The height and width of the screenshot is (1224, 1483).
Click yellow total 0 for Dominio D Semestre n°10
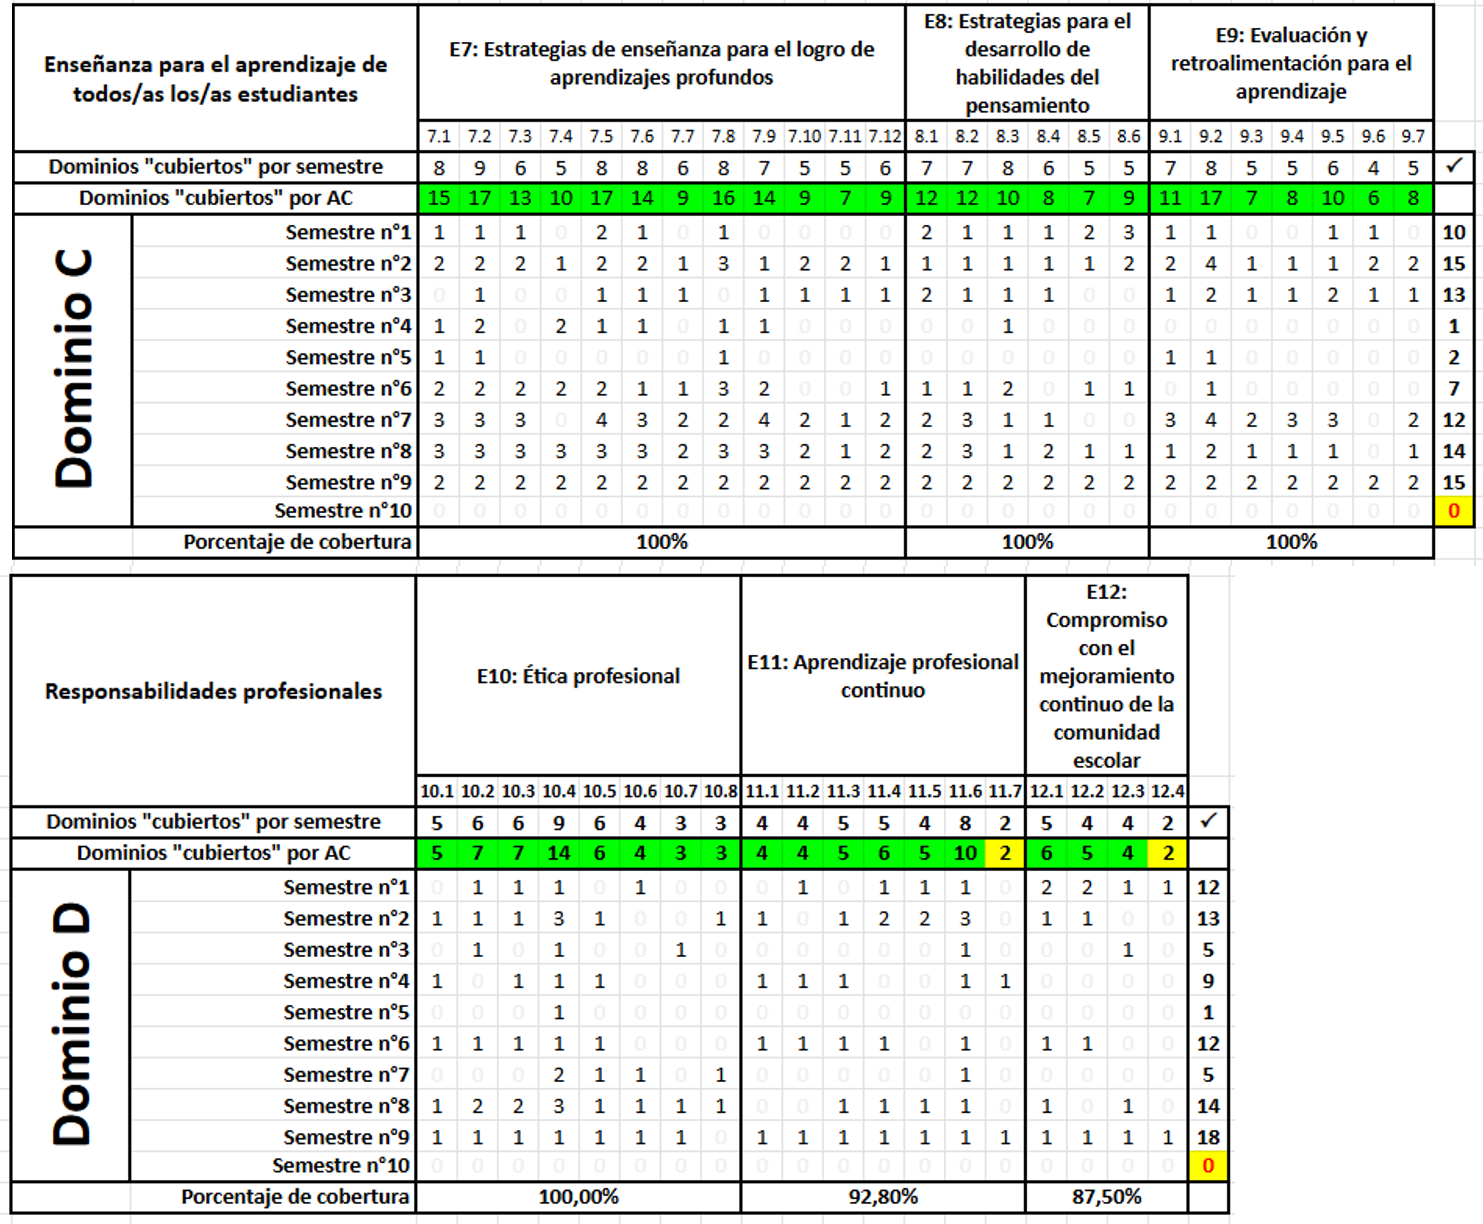[x=1208, y=1166]
